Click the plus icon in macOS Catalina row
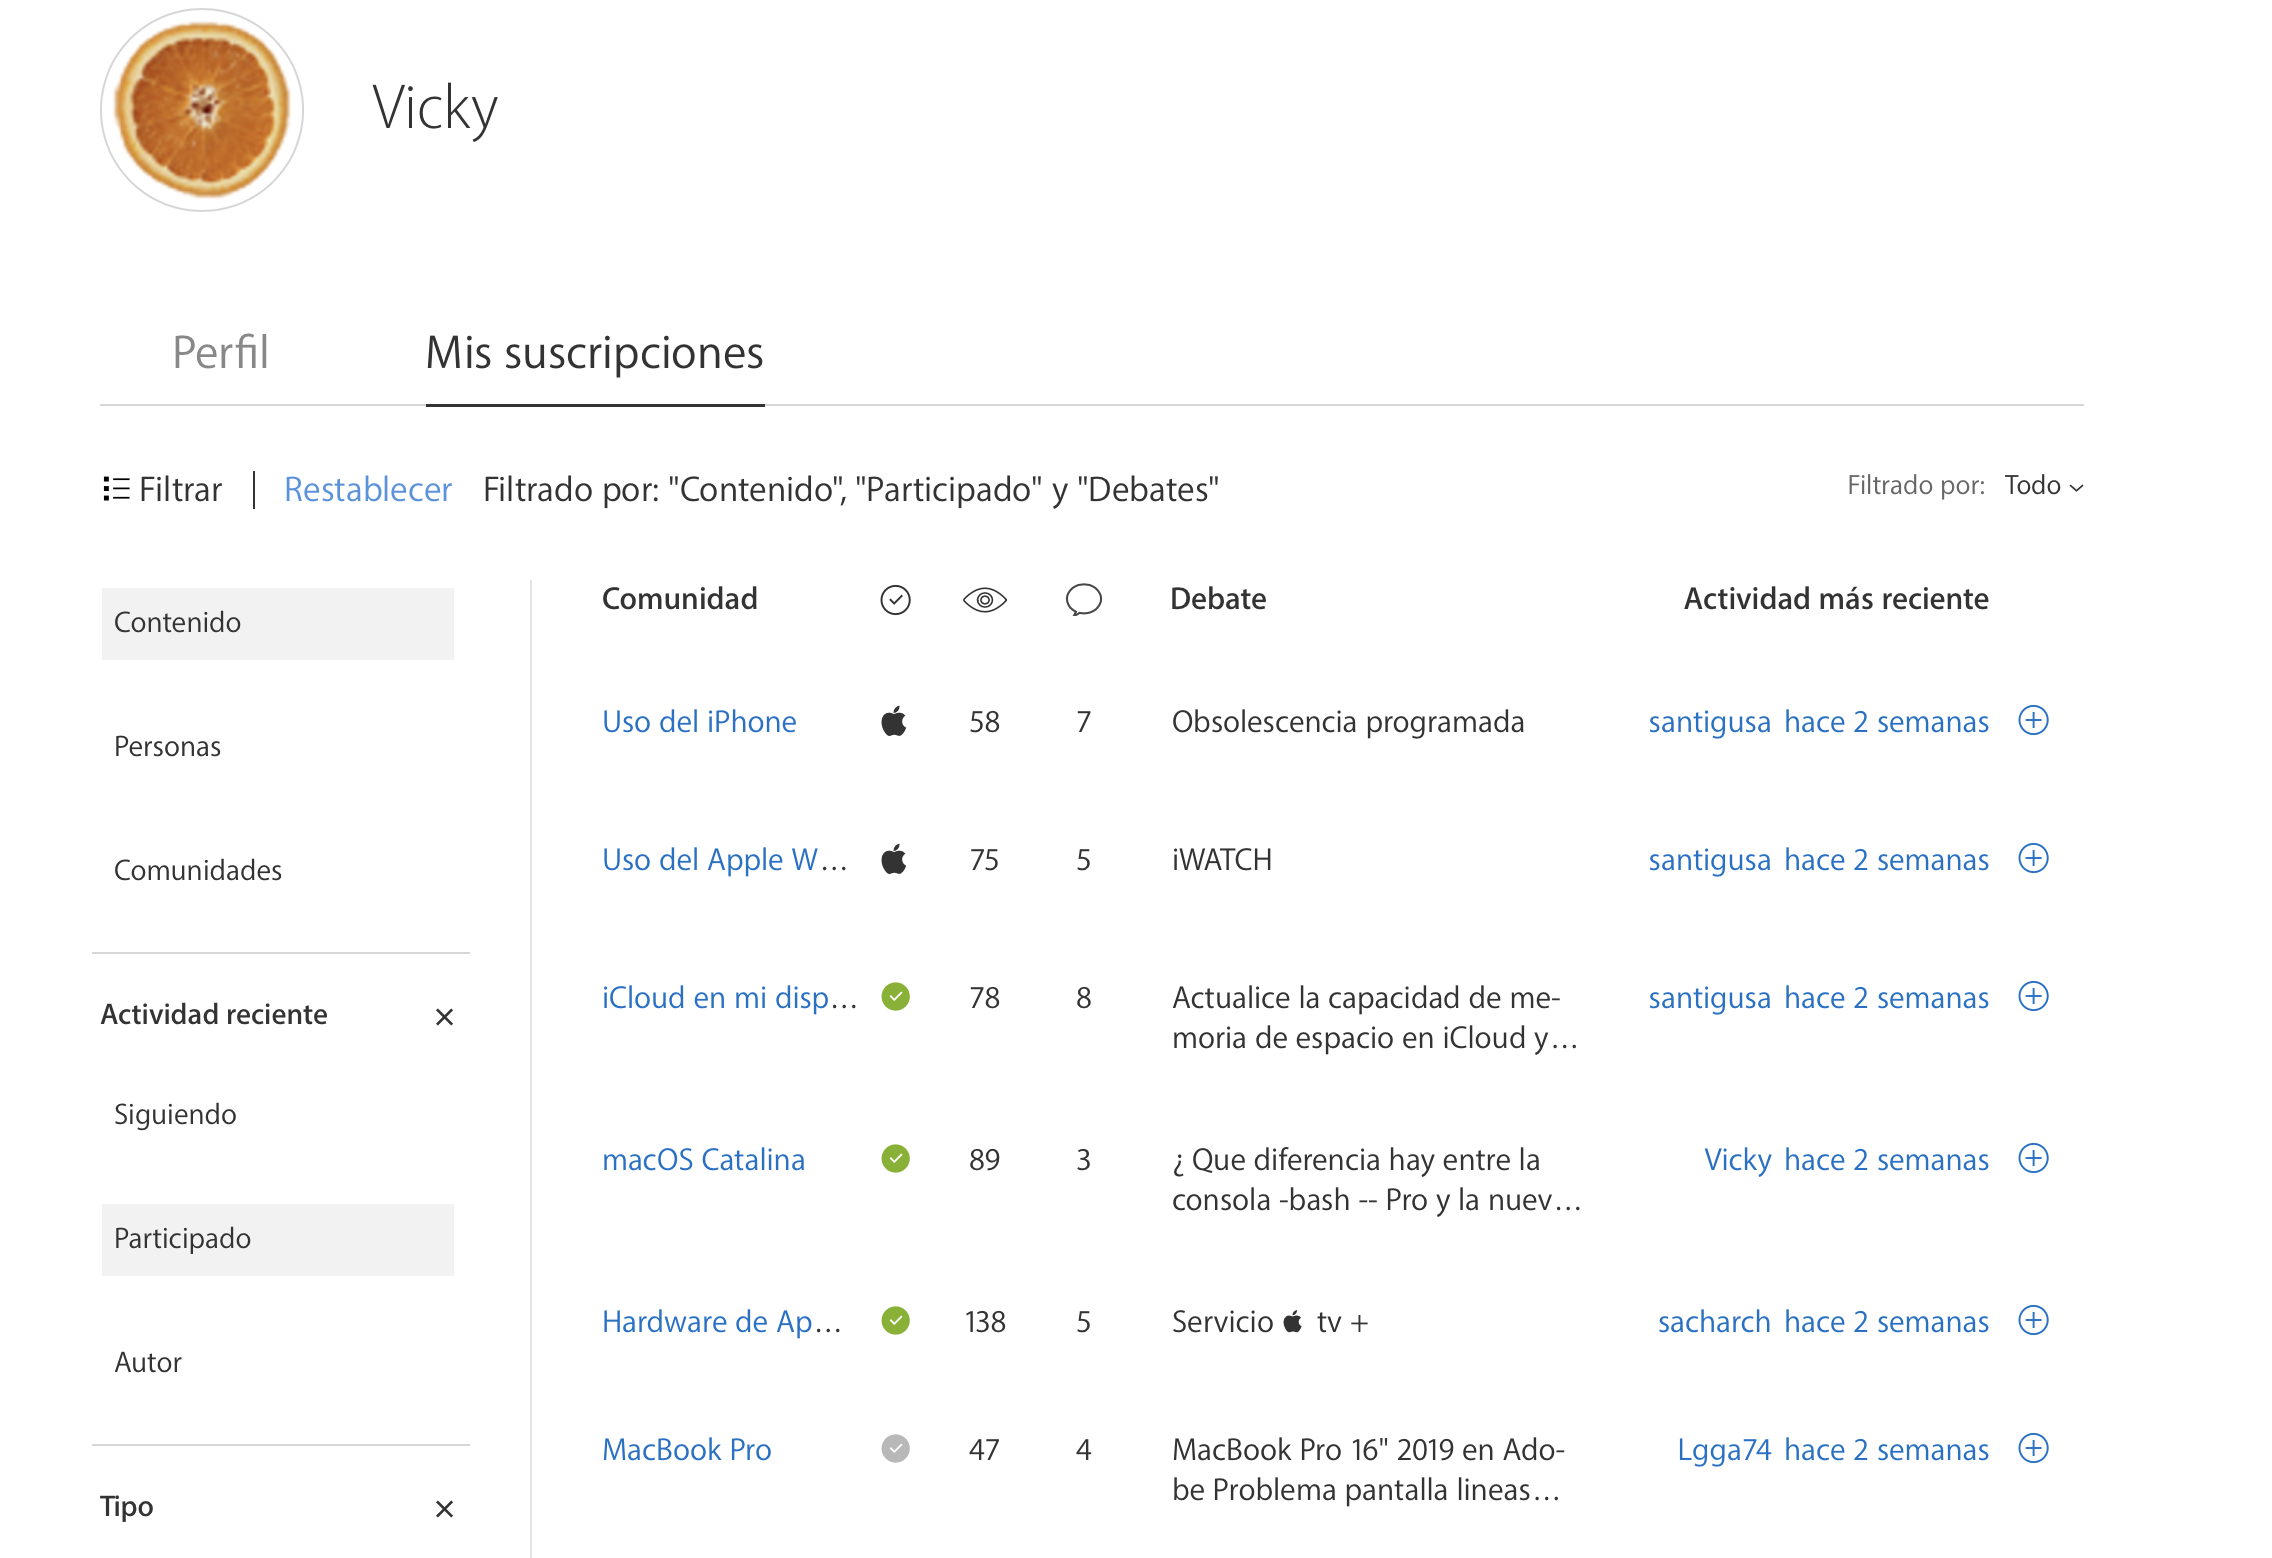This screenshot has width=2272, height=1558. [x=2033, y=1158]
